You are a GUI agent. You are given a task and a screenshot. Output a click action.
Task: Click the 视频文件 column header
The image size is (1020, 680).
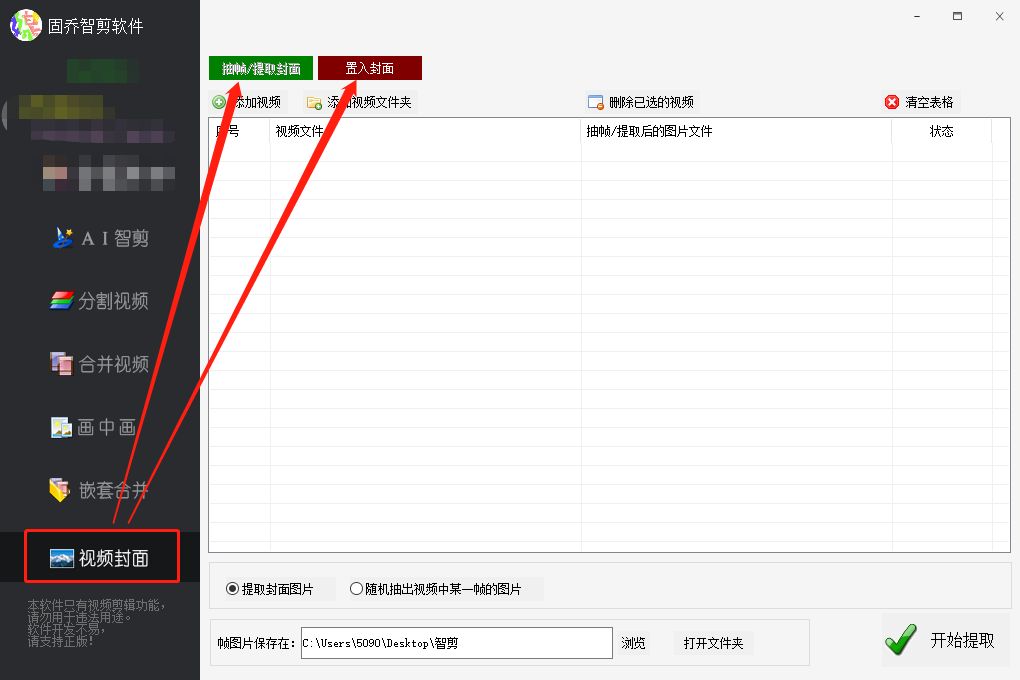299,131
